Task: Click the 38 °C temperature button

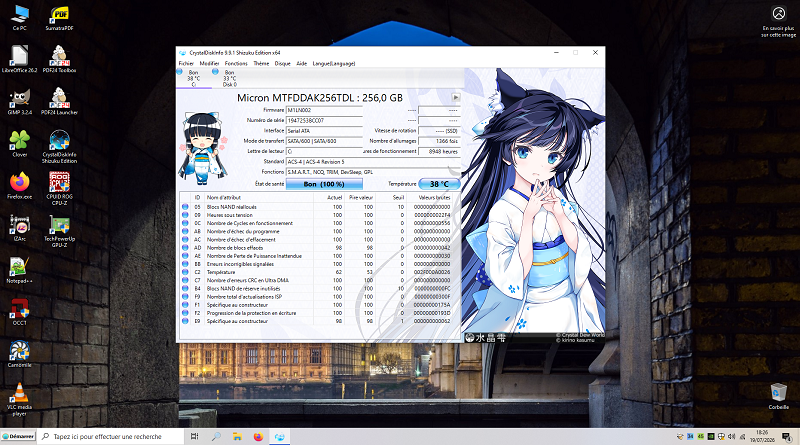Action: click(x=439, y=184)
